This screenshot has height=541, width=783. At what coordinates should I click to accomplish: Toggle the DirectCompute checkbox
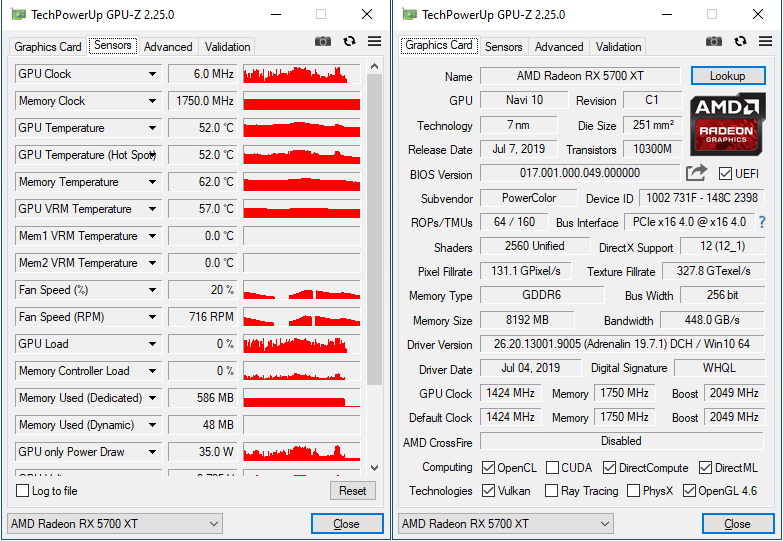coord(609,468)
